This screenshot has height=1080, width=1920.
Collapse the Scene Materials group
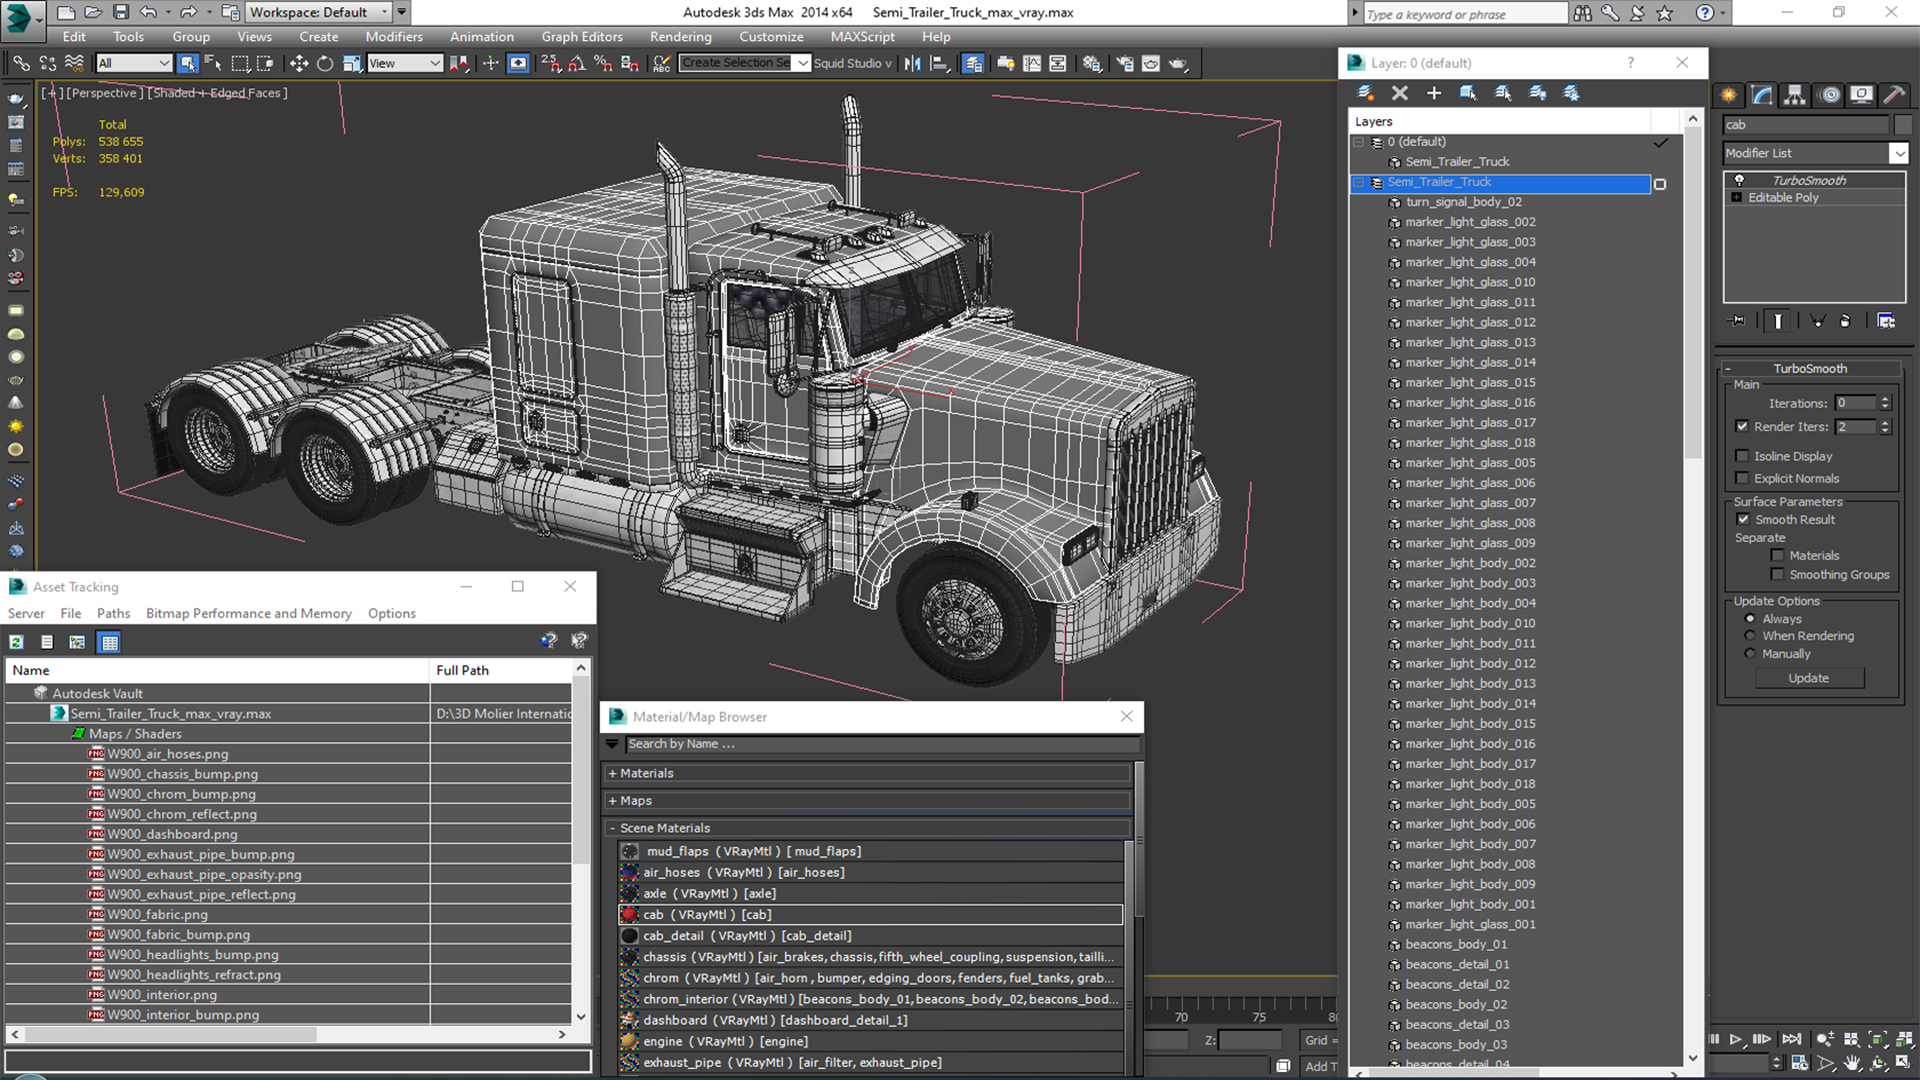612,828
